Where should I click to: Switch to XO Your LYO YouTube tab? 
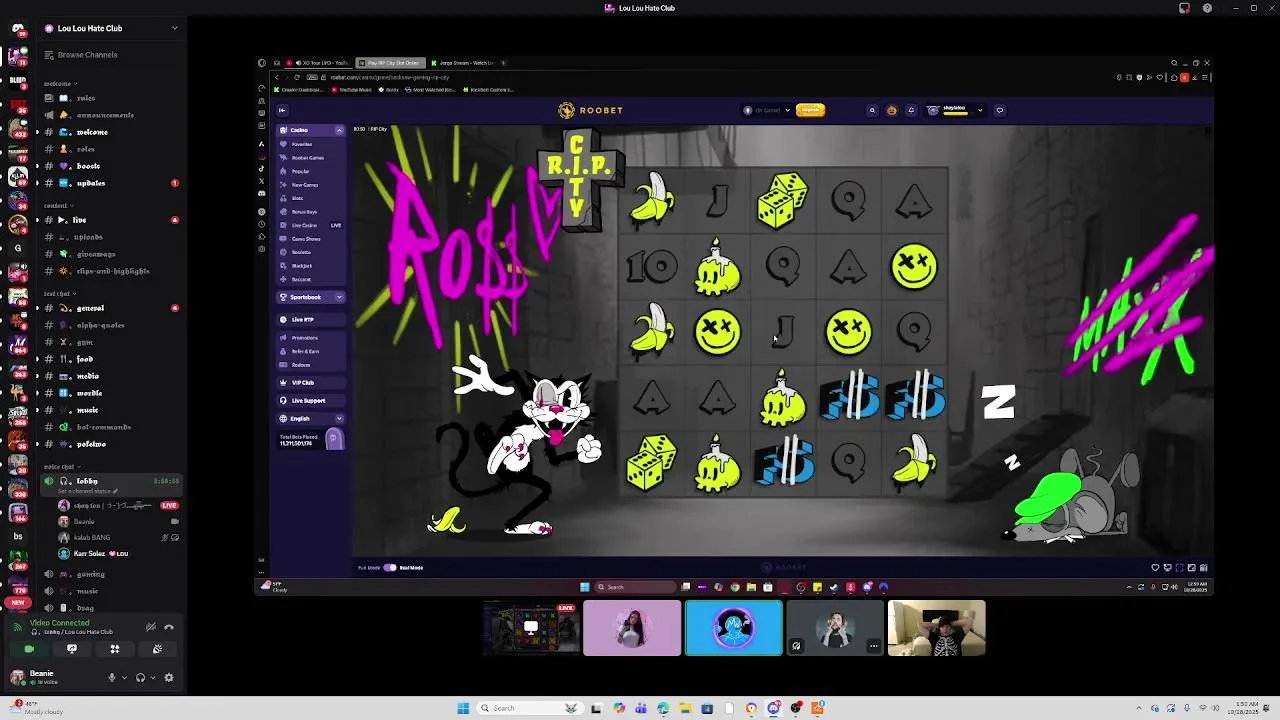pyautogui.click(x=320, y=63)
